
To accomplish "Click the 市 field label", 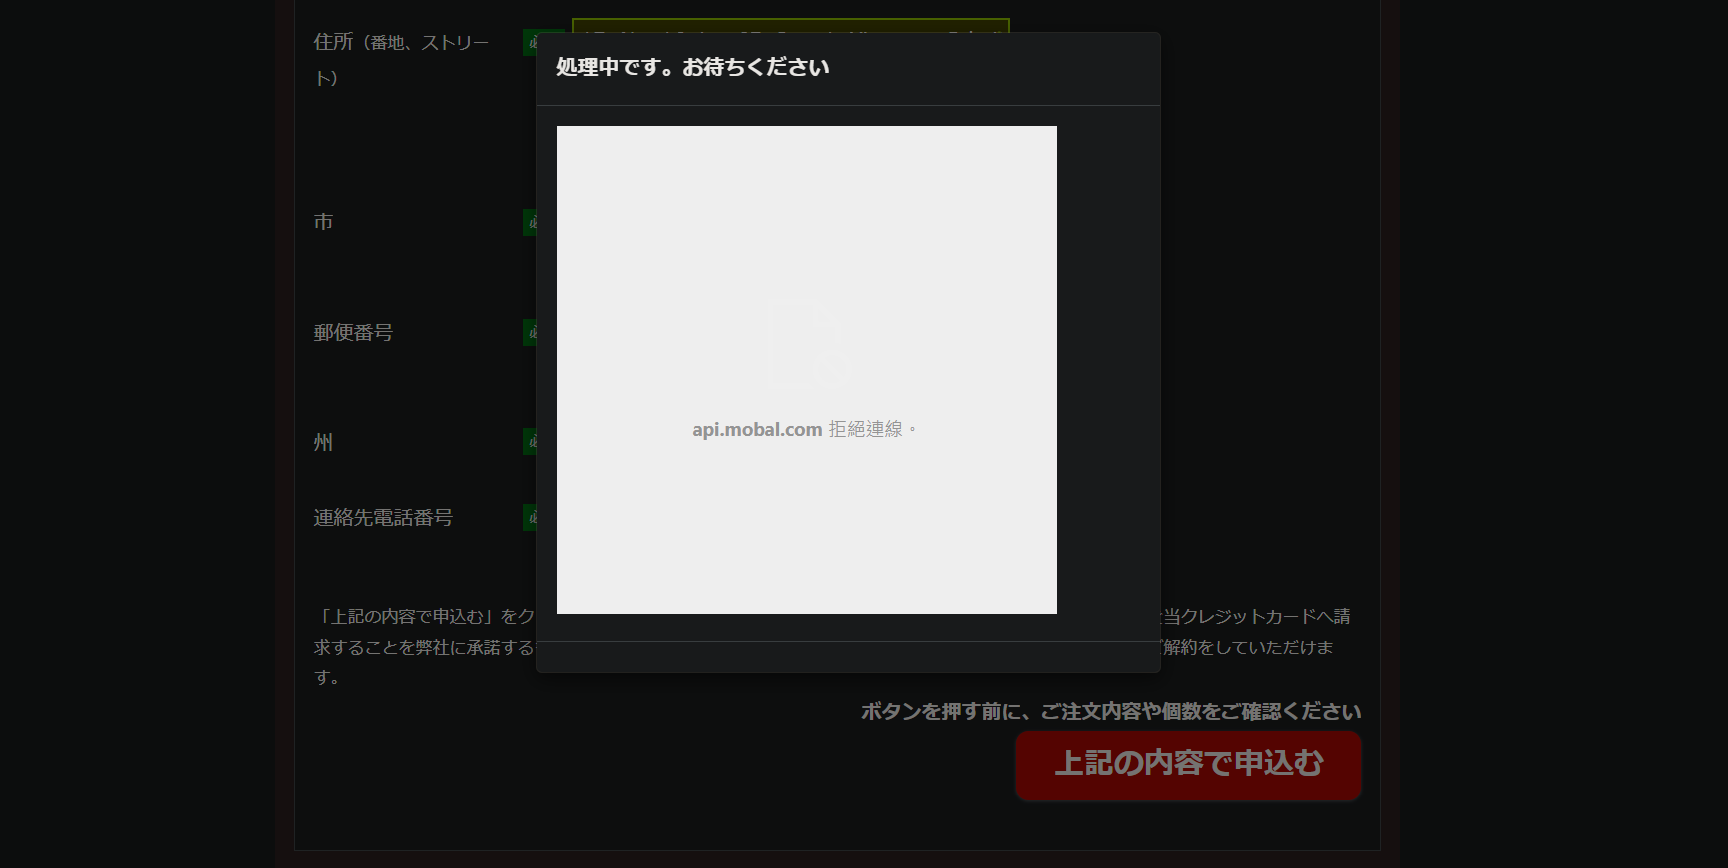I will (323, 222).
